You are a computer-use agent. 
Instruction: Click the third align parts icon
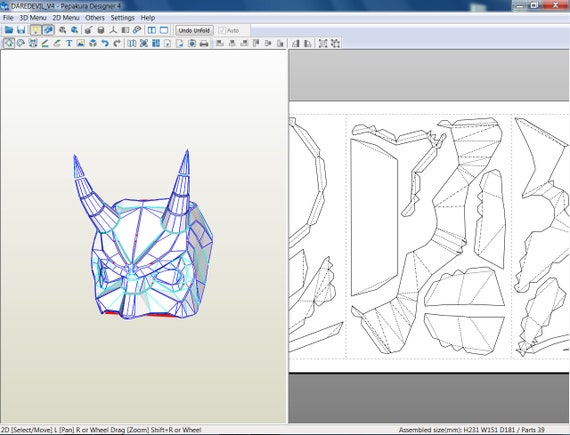(244, 43)
